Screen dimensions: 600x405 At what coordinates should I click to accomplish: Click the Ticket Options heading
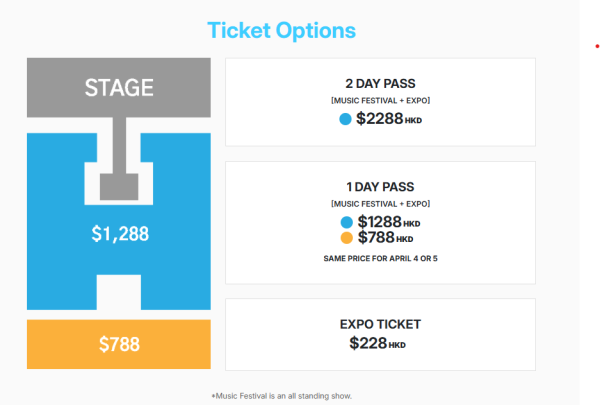[x=281, y=30]
